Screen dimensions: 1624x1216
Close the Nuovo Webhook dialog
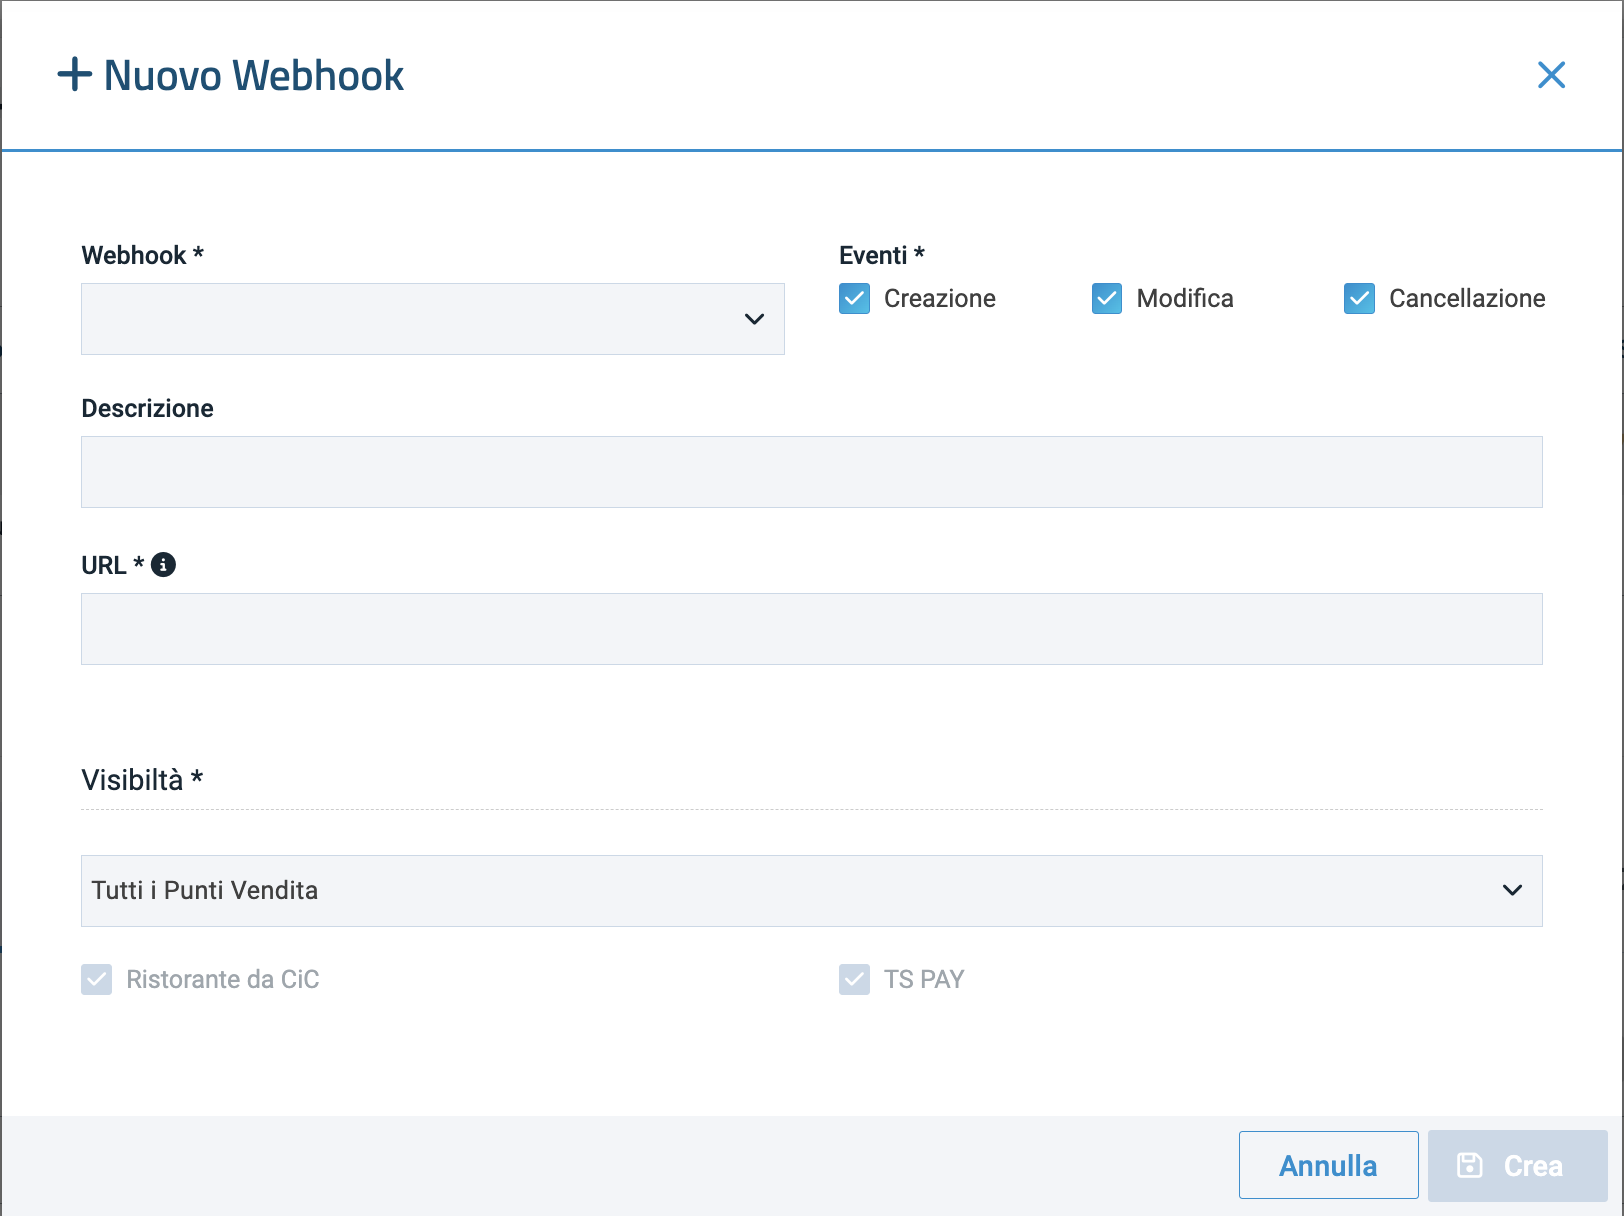(x=1551, y=75)
